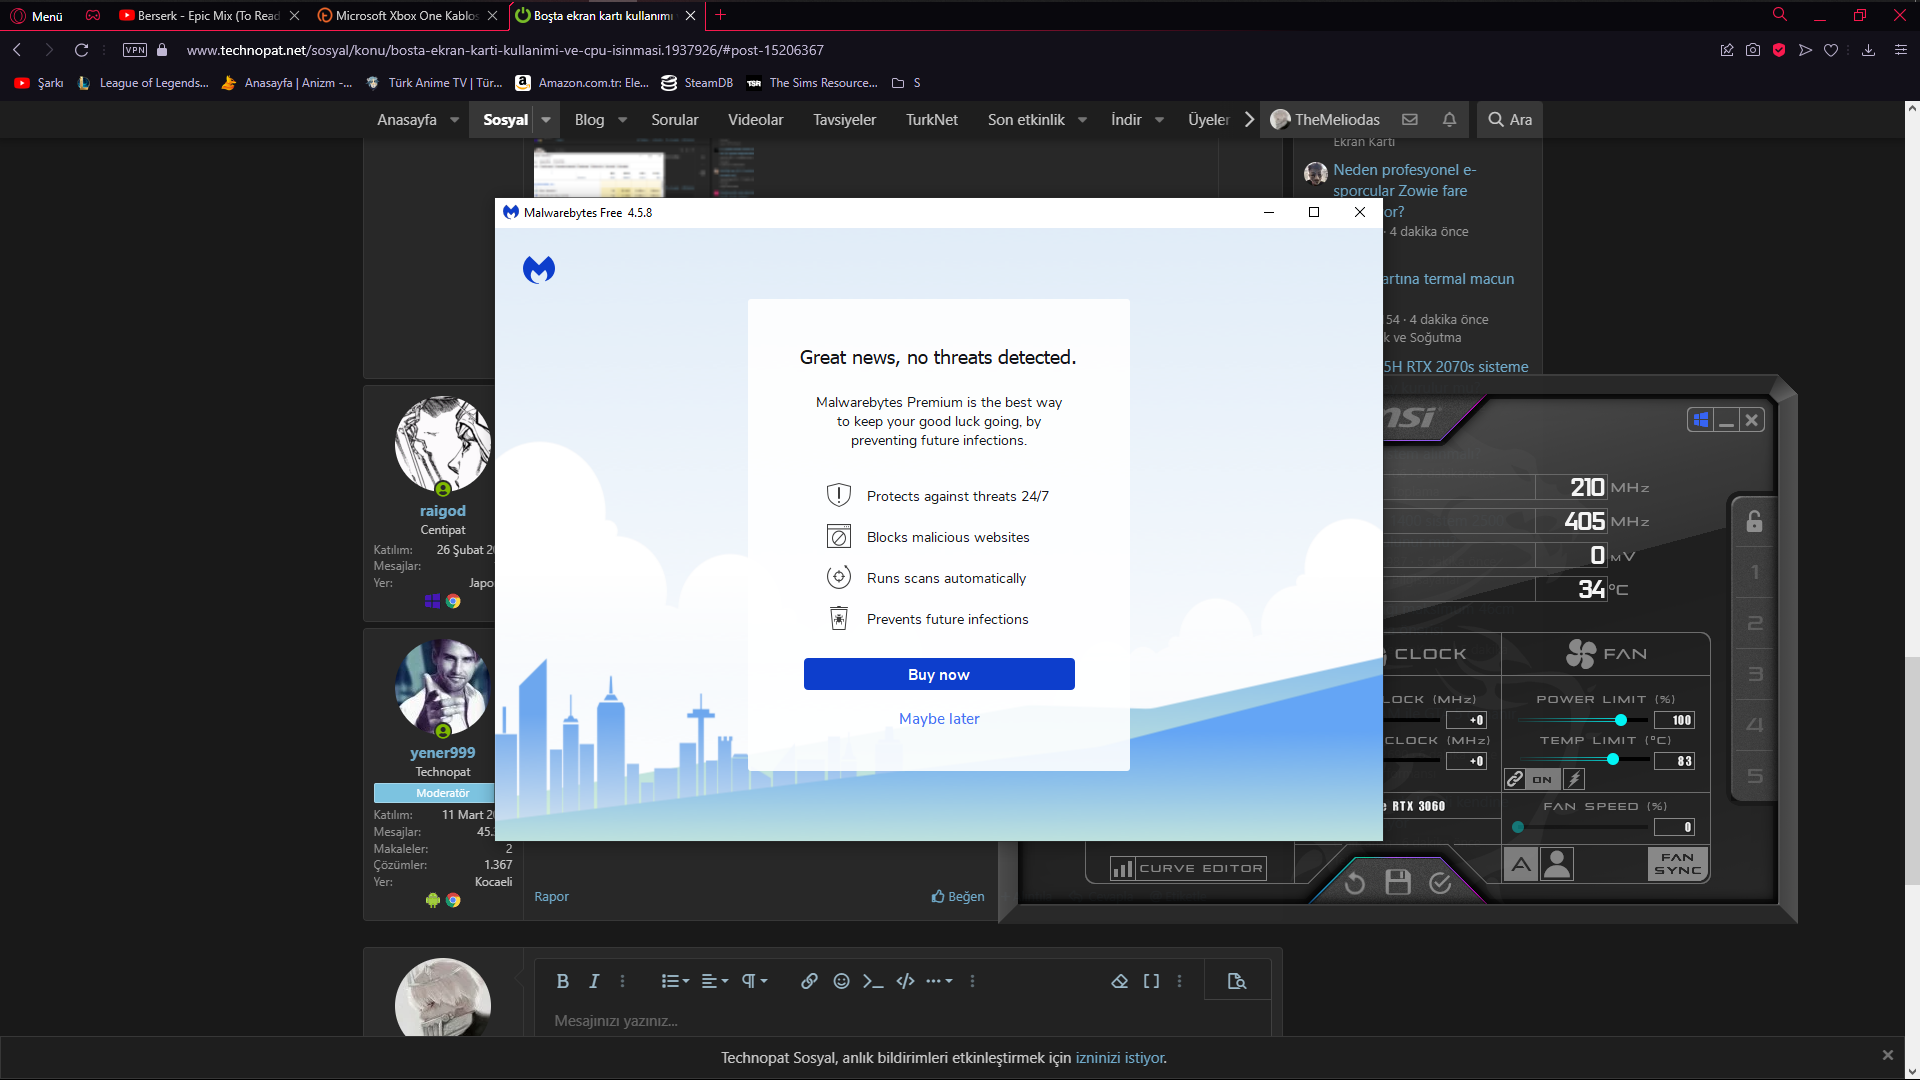Click the Malwarebytes logo icon
The height and width of the screenshot is (1080, 1920).
[539, 269]
